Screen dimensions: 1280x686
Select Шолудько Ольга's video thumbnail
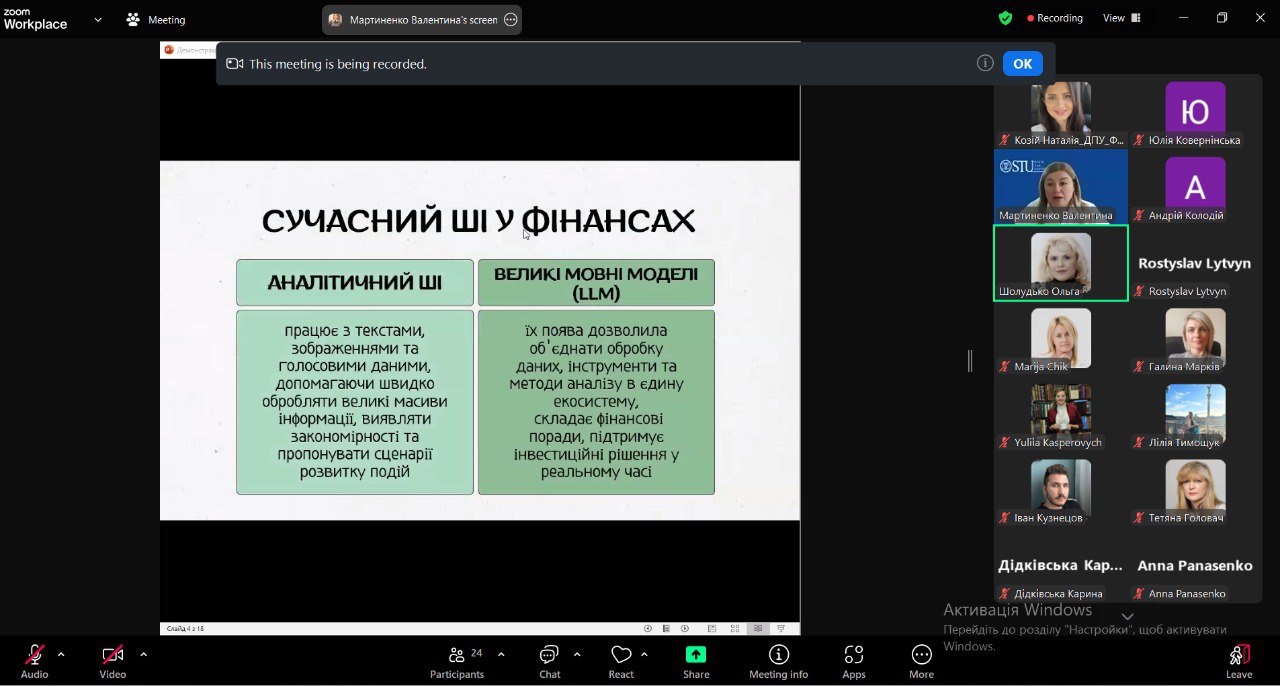[1060, 263]
